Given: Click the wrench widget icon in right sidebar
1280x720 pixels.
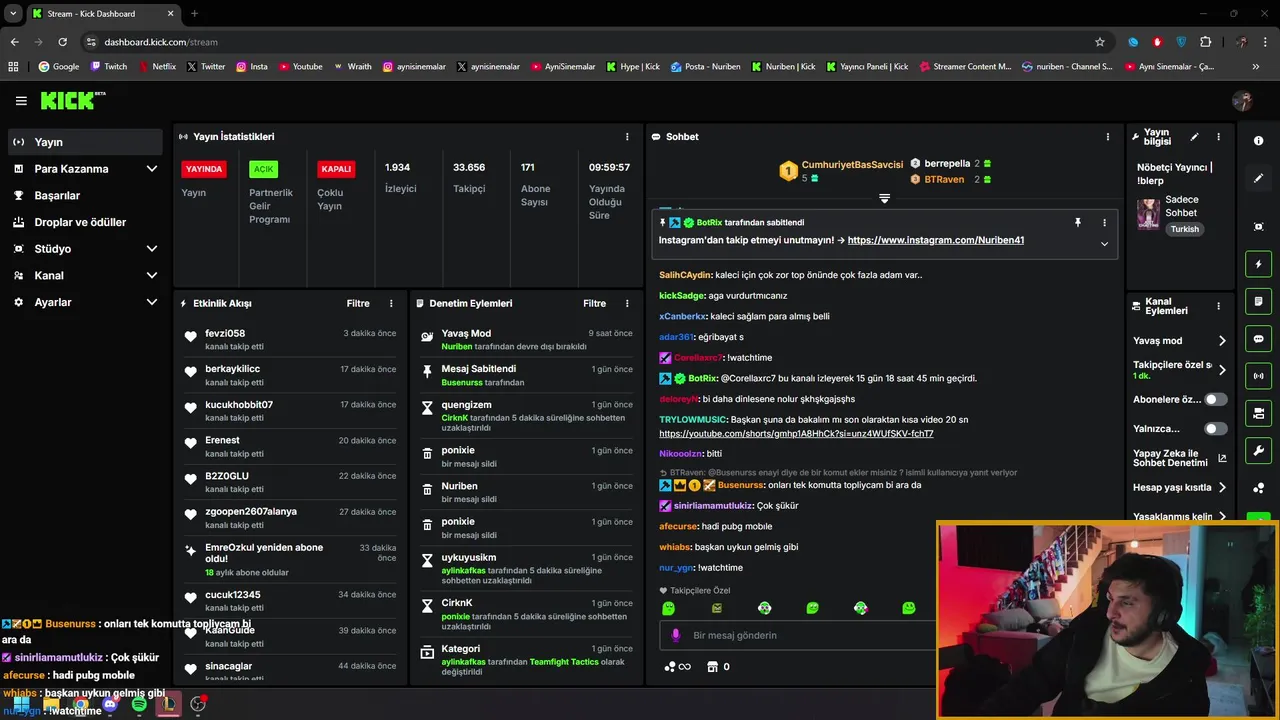Looking at the screenshot, I should [1258, 451].
